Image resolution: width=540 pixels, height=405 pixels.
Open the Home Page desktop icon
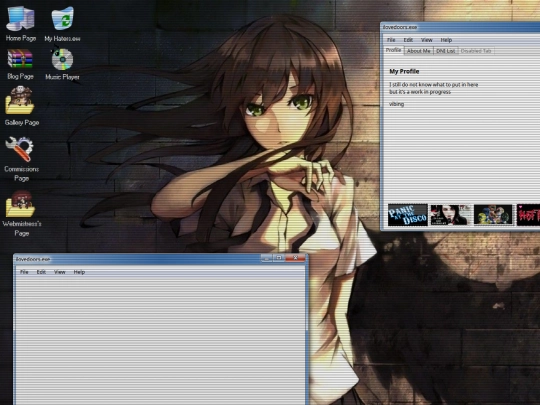(x=21, y=23)
